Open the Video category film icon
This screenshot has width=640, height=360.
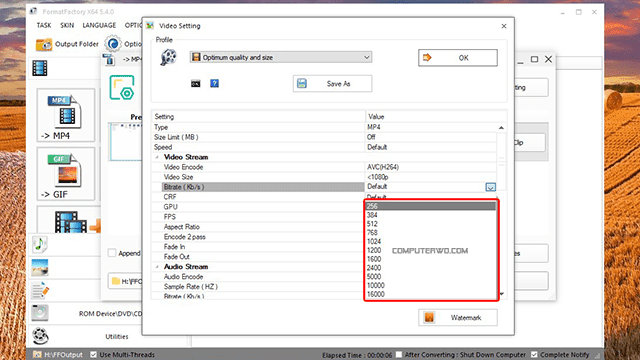pyautogui.click(x=40, y=68)
